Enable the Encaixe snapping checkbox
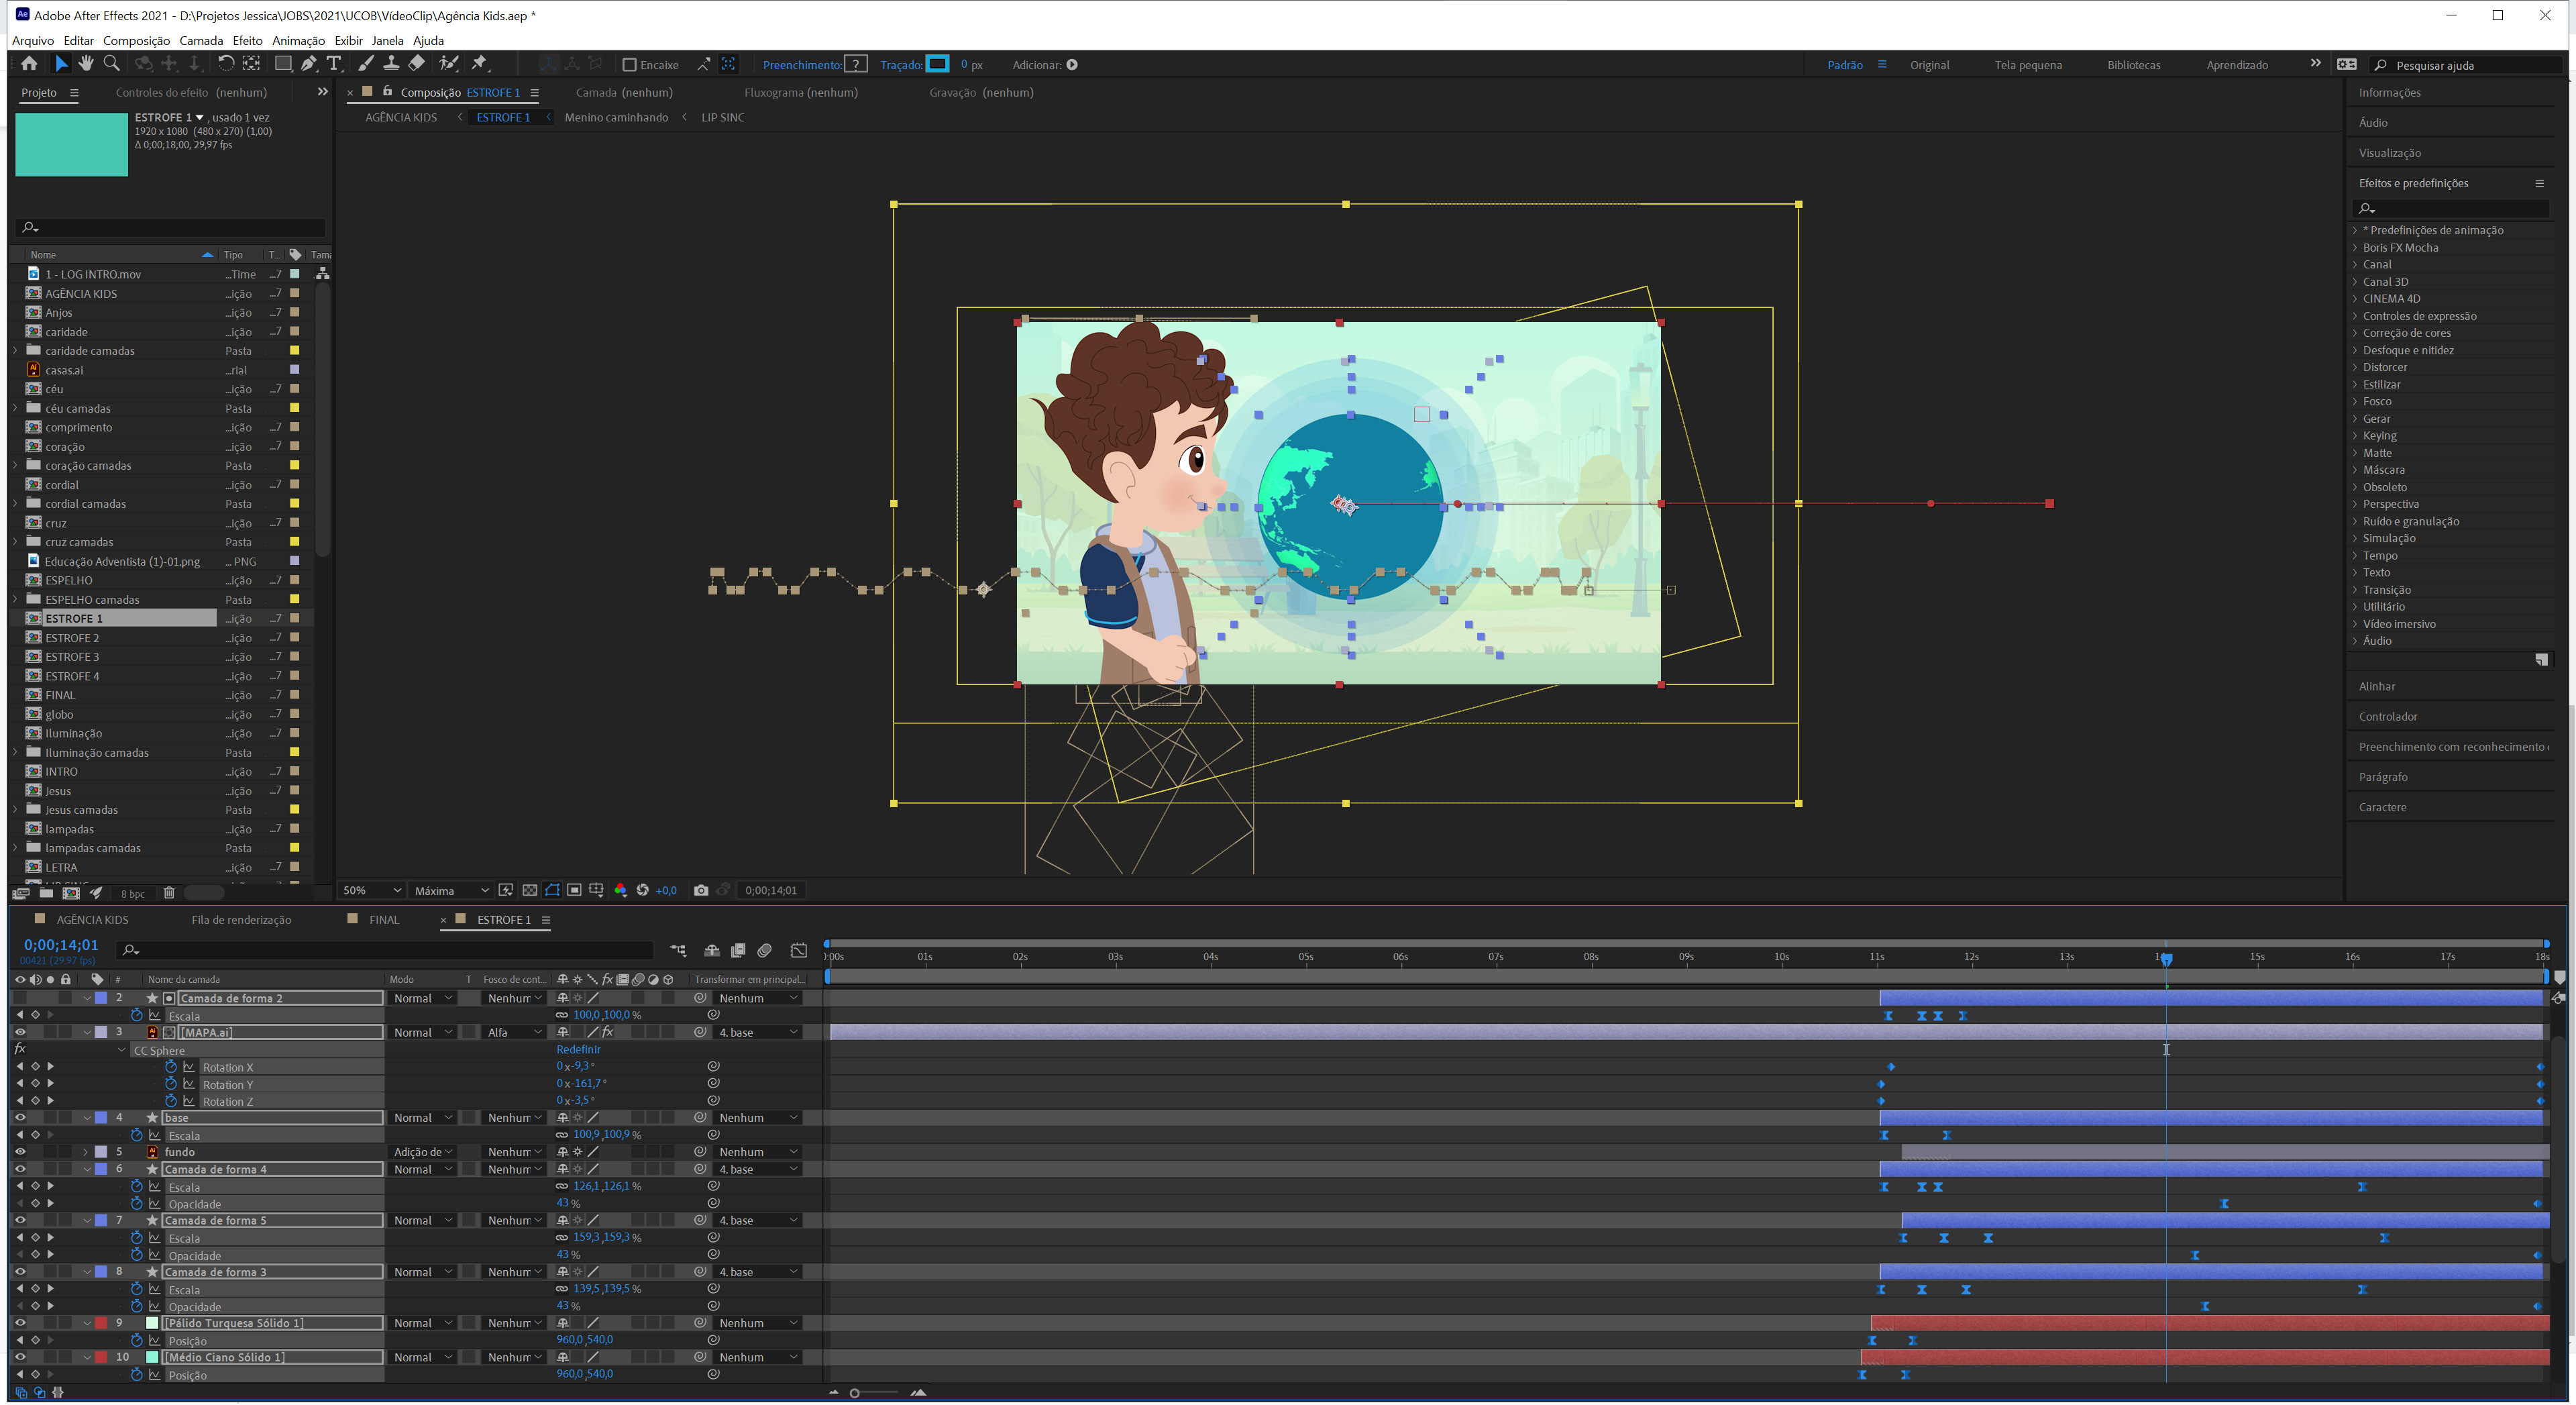 [629, 65]
